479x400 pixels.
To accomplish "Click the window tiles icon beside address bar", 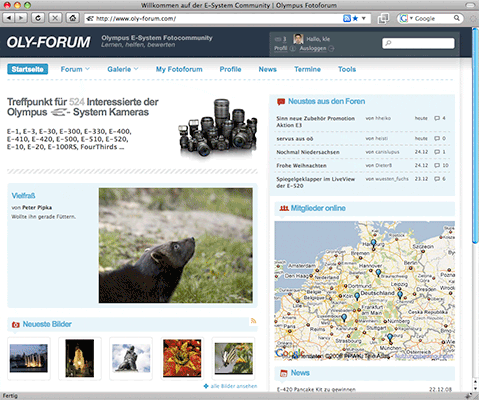I will pos(383,18).
